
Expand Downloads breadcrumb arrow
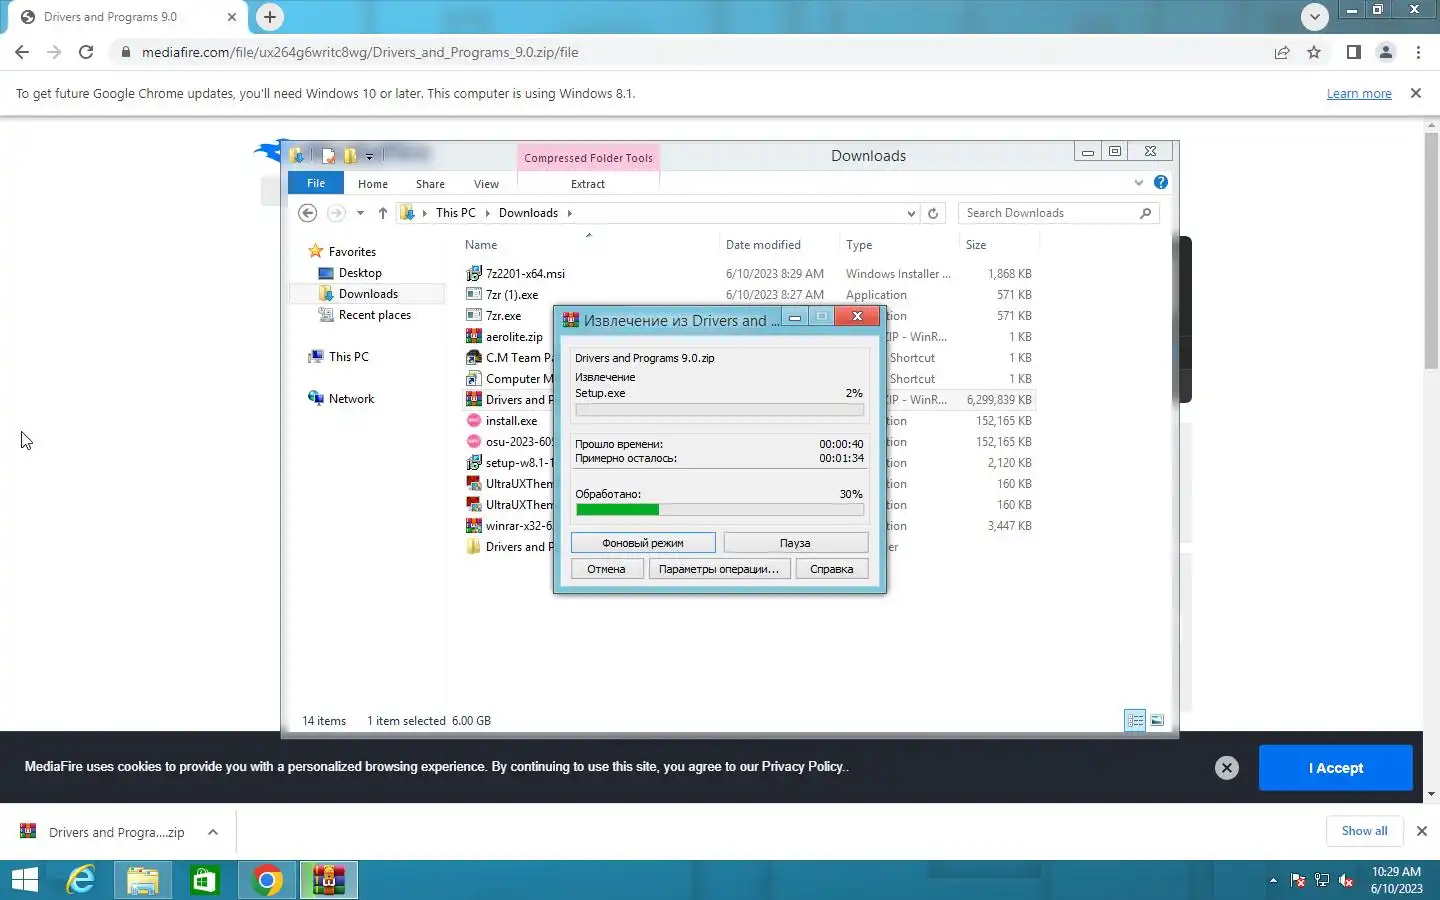coord(569,213)
